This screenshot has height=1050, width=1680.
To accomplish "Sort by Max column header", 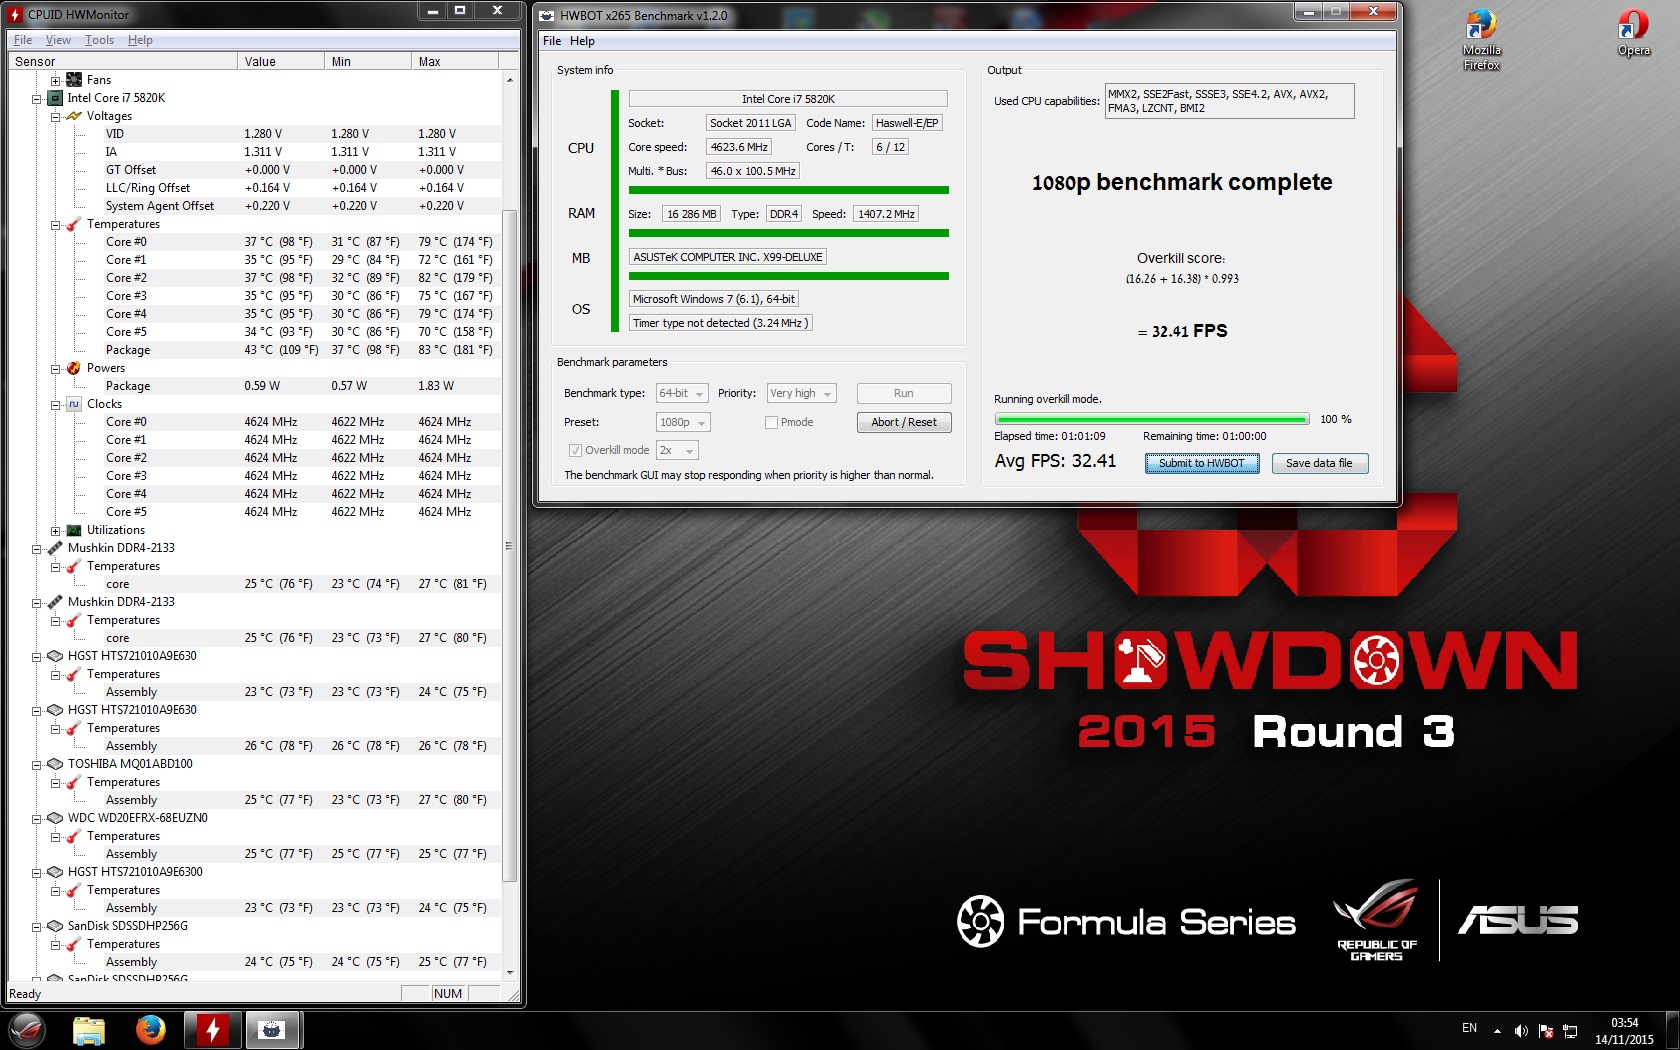I will (x=455, y=61).
